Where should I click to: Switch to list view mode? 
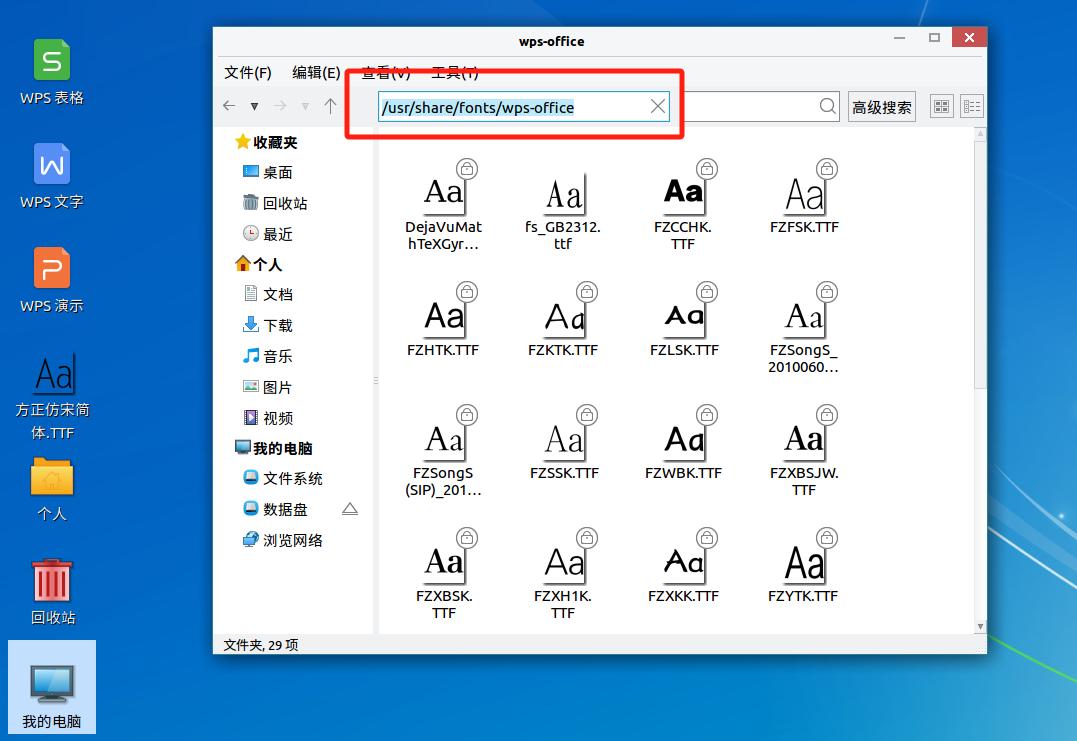pyautogui.click(x=971, y=106)
